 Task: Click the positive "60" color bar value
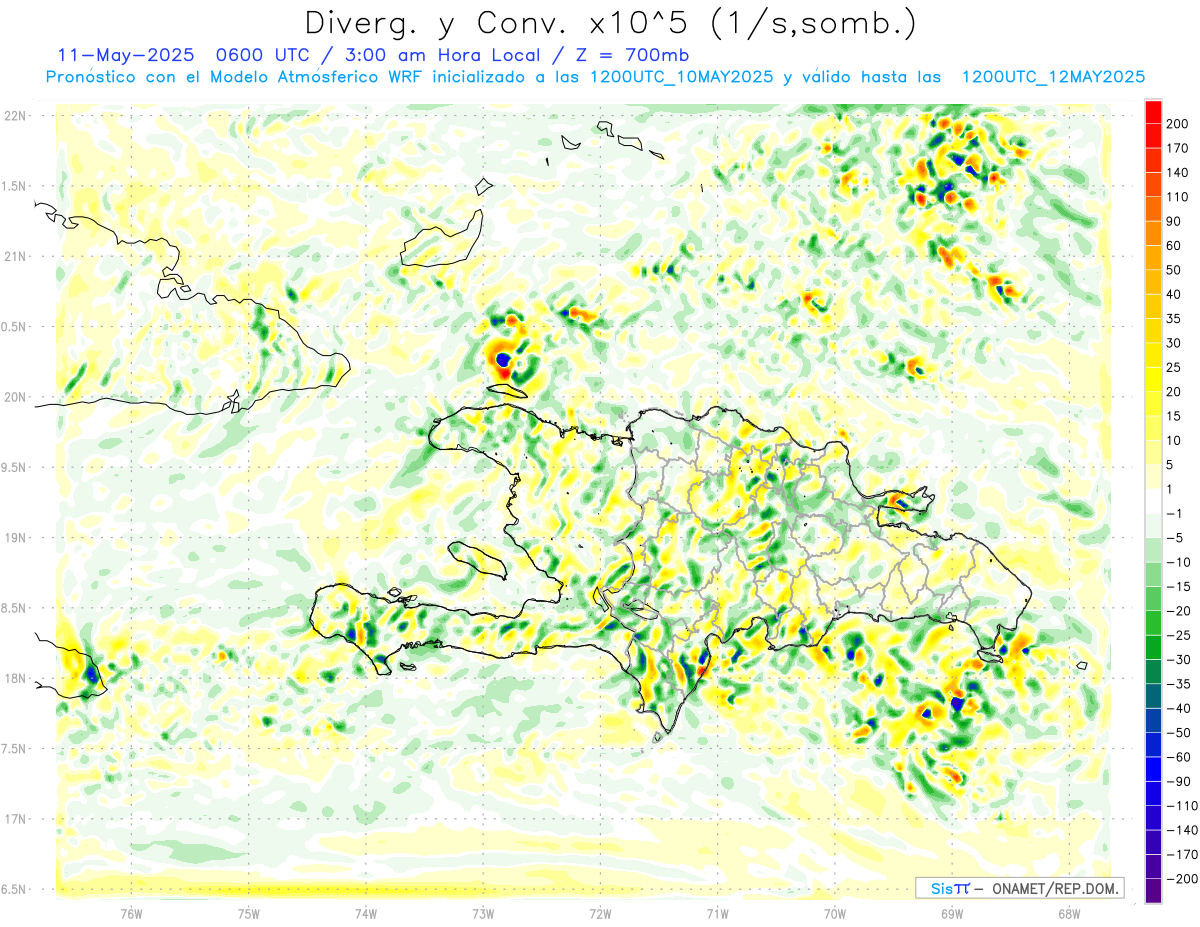[1173, 246]
